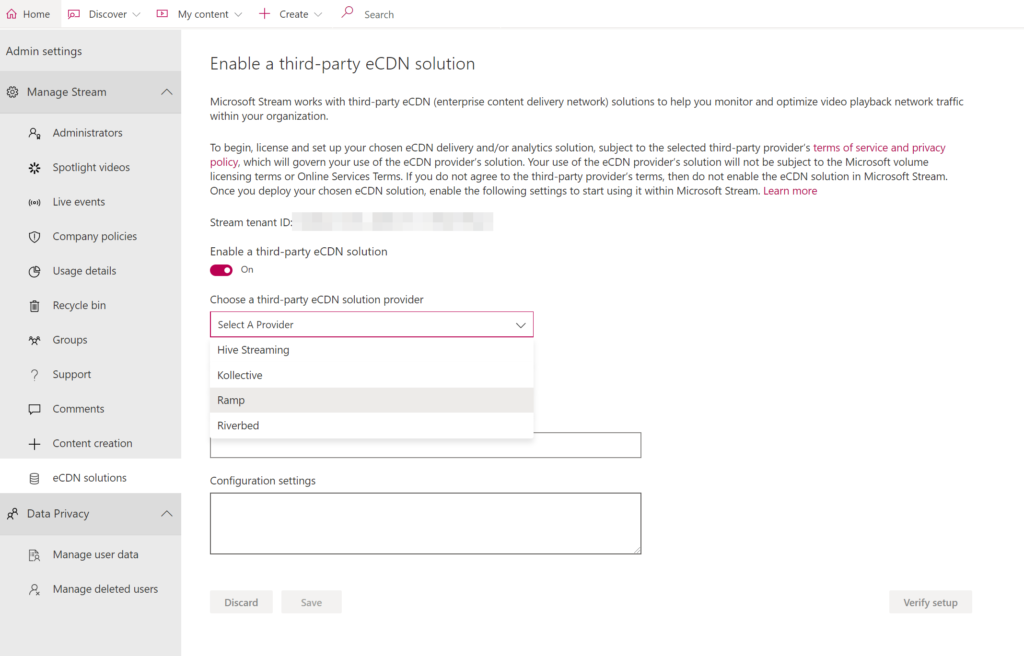Expand the My content menu chevron
Viewport: 1024px width, 656px height.
[x=238, y=14]
